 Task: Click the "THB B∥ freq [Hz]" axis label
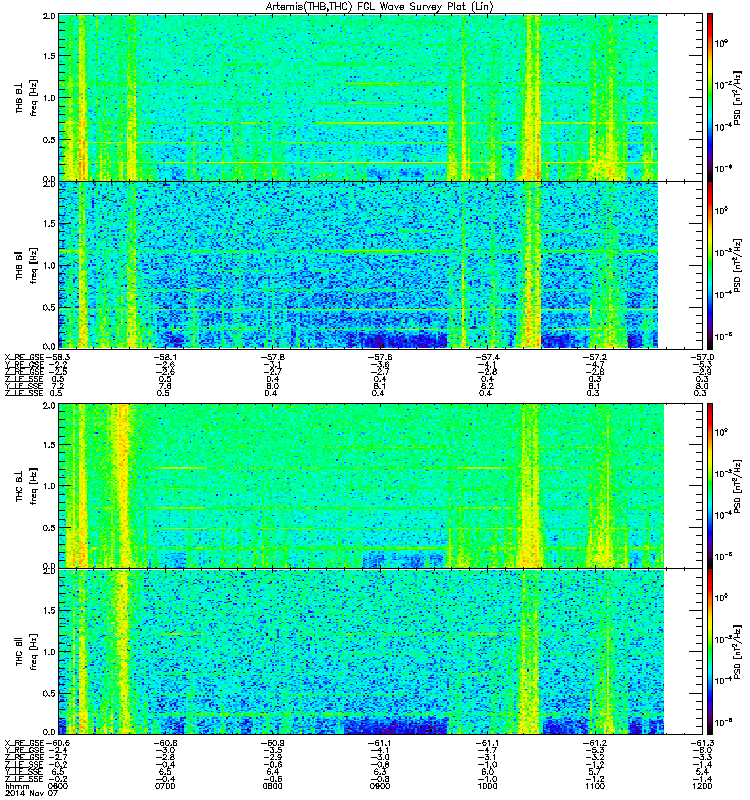point(26,265)
